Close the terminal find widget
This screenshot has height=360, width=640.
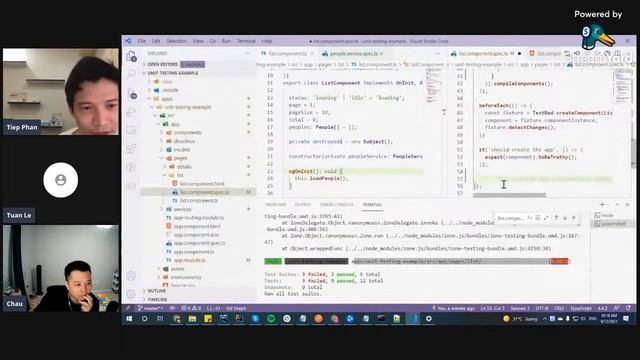574,218
